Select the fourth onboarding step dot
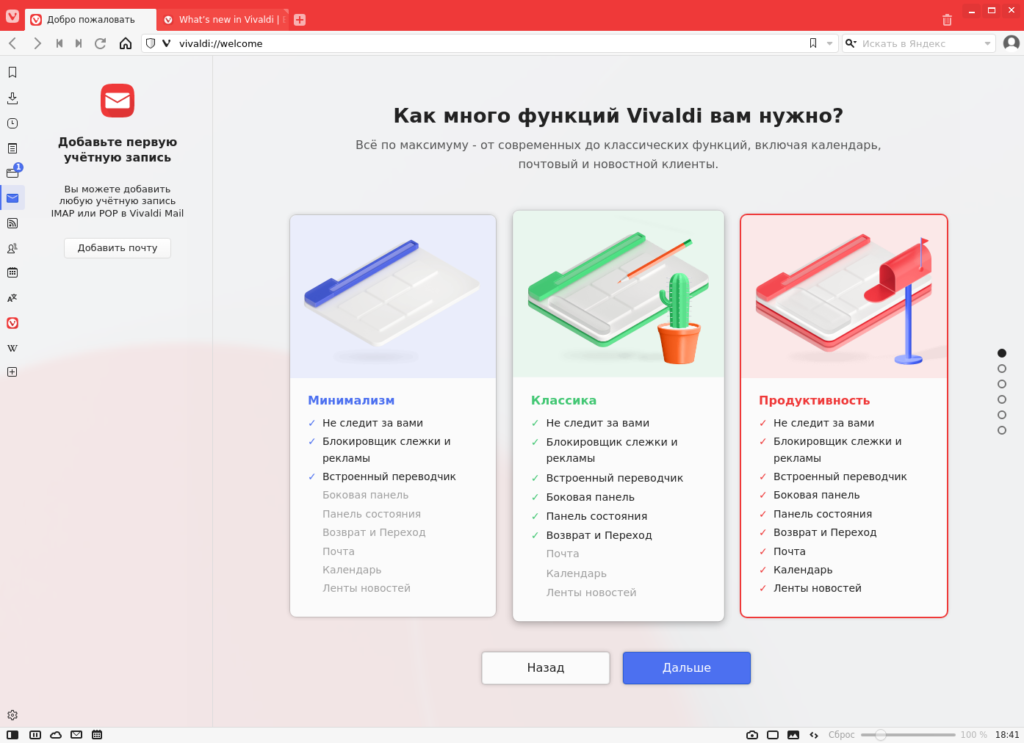 [x=1002, y=400]
